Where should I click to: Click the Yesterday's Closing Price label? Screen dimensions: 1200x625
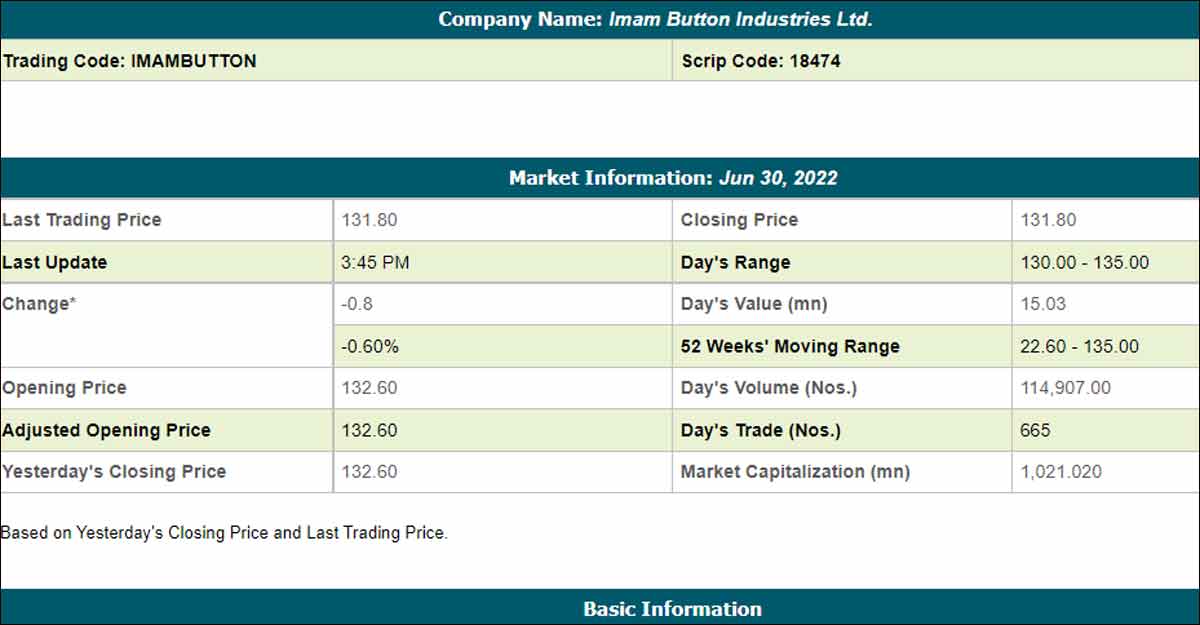[114, 472]
